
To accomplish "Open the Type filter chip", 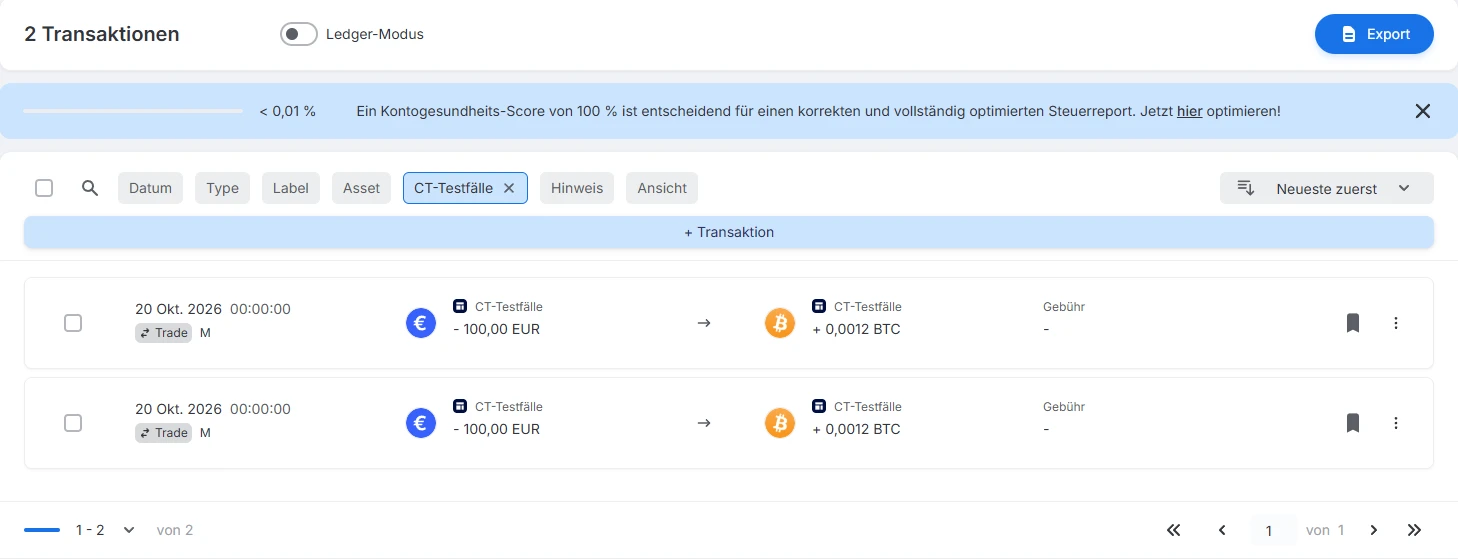I will [x=222, y=188].
